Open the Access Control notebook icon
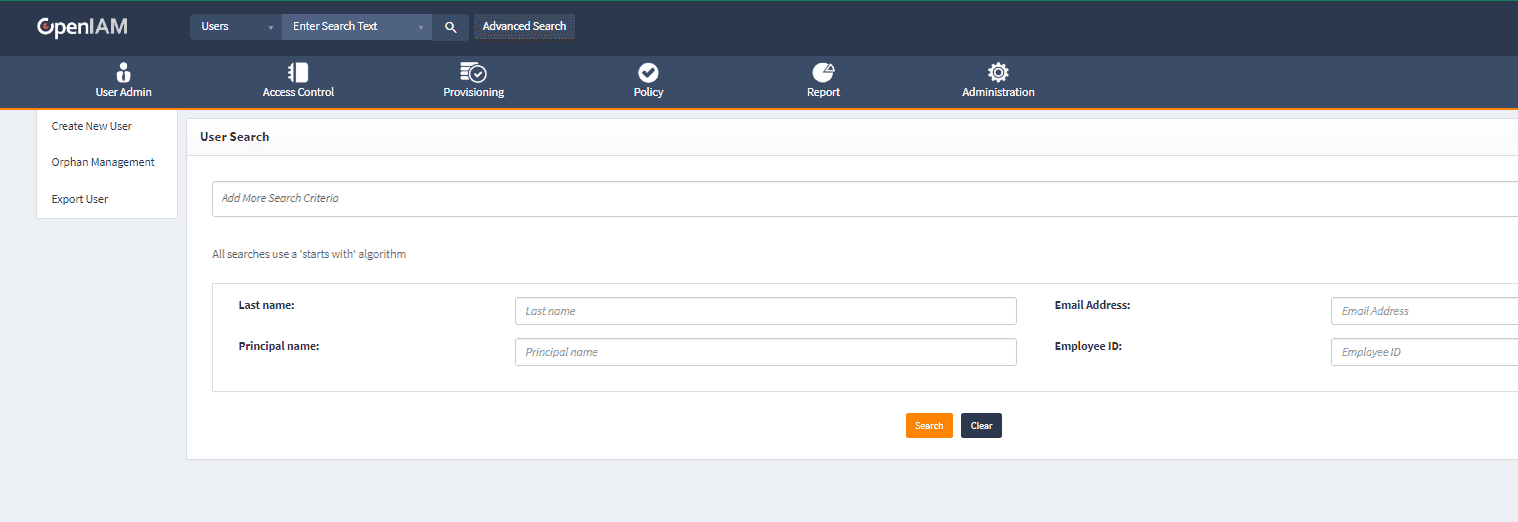 [298, 72]
